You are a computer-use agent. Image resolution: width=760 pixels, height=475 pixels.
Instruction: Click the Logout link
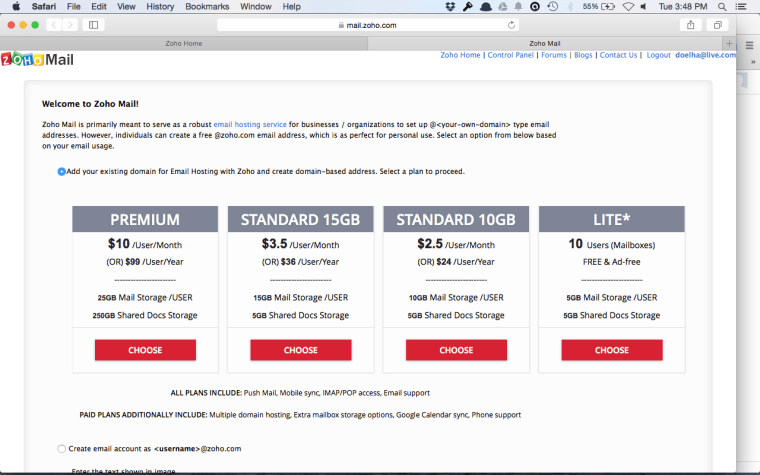point(658,55)
